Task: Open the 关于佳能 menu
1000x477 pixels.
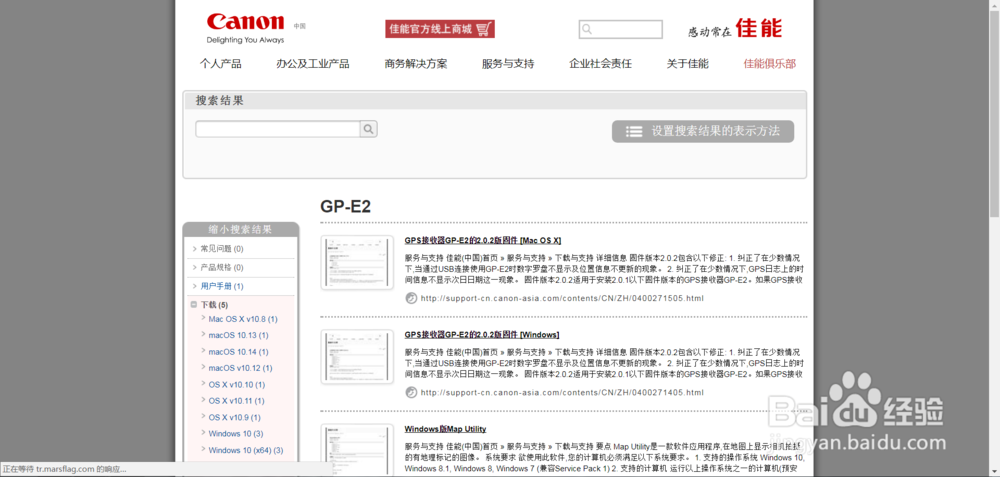Action: click(688, 64)
